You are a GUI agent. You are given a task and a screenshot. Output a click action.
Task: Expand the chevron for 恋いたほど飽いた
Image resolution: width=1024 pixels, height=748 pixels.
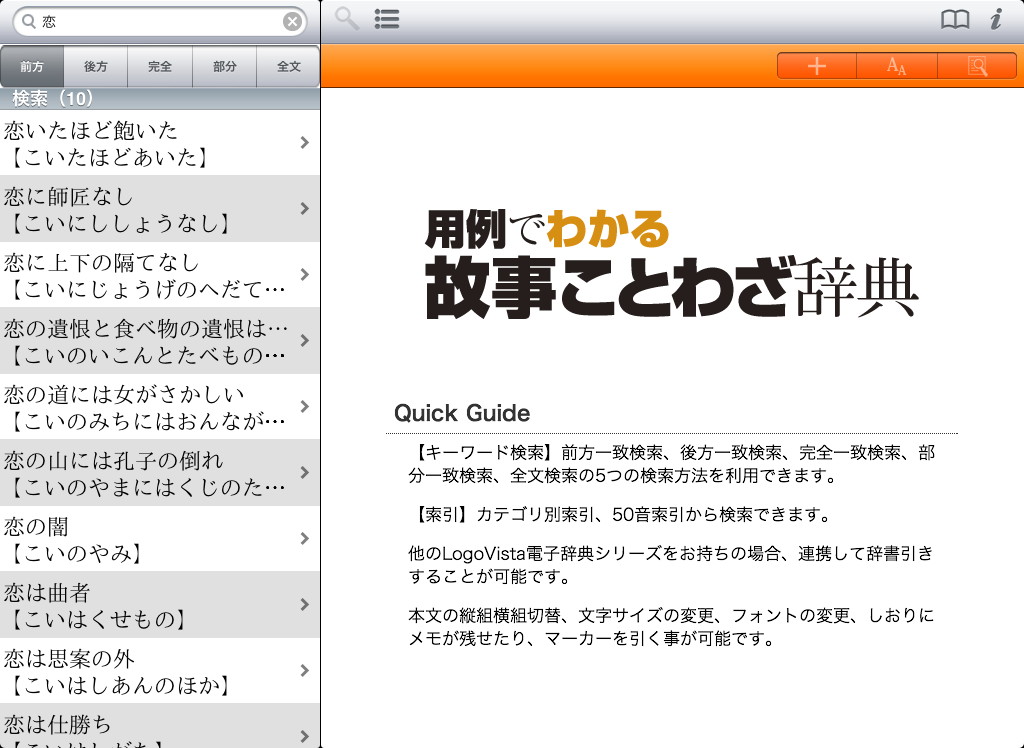coord(304,143)
